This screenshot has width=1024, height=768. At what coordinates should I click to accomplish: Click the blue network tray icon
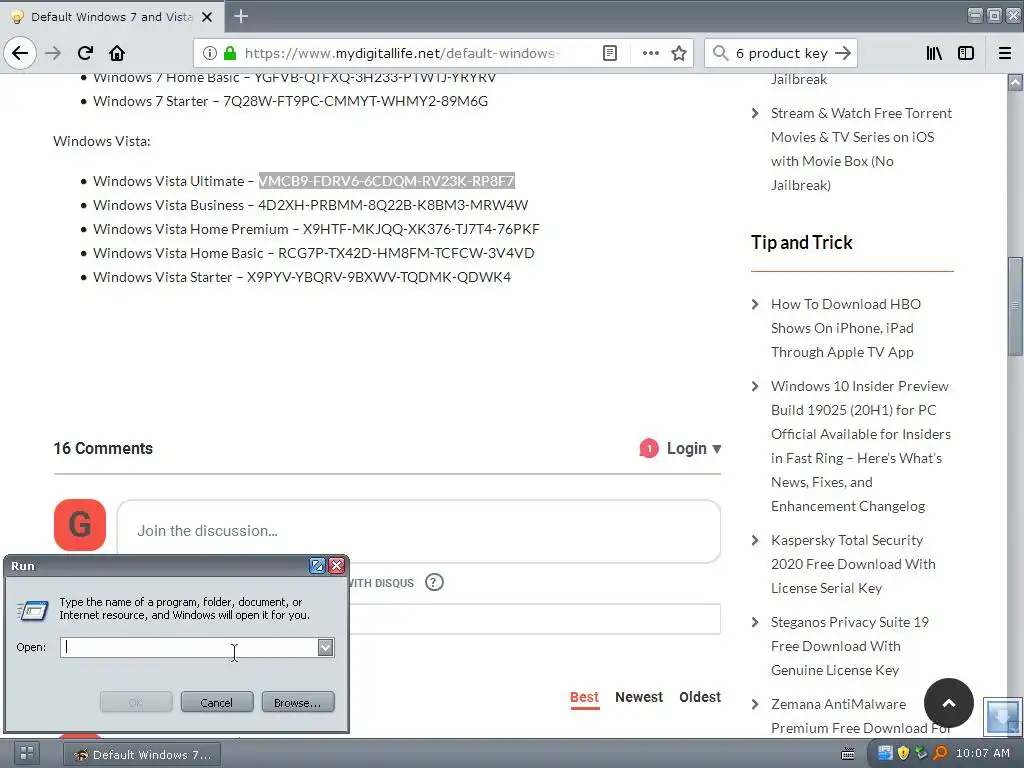coord(885,753)
